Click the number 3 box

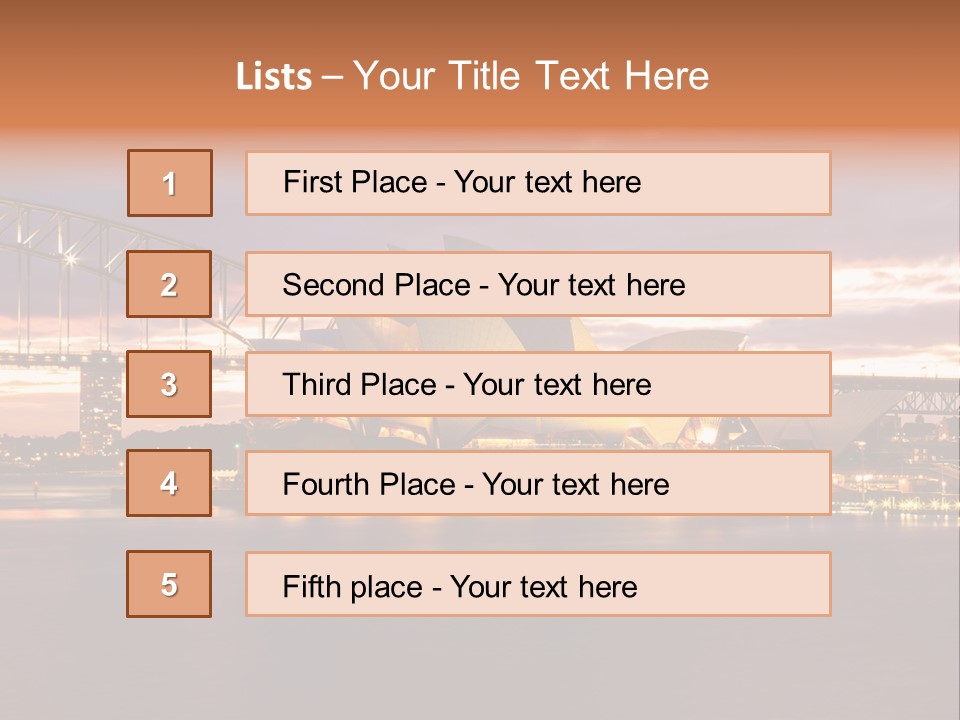tap(169, 384)
